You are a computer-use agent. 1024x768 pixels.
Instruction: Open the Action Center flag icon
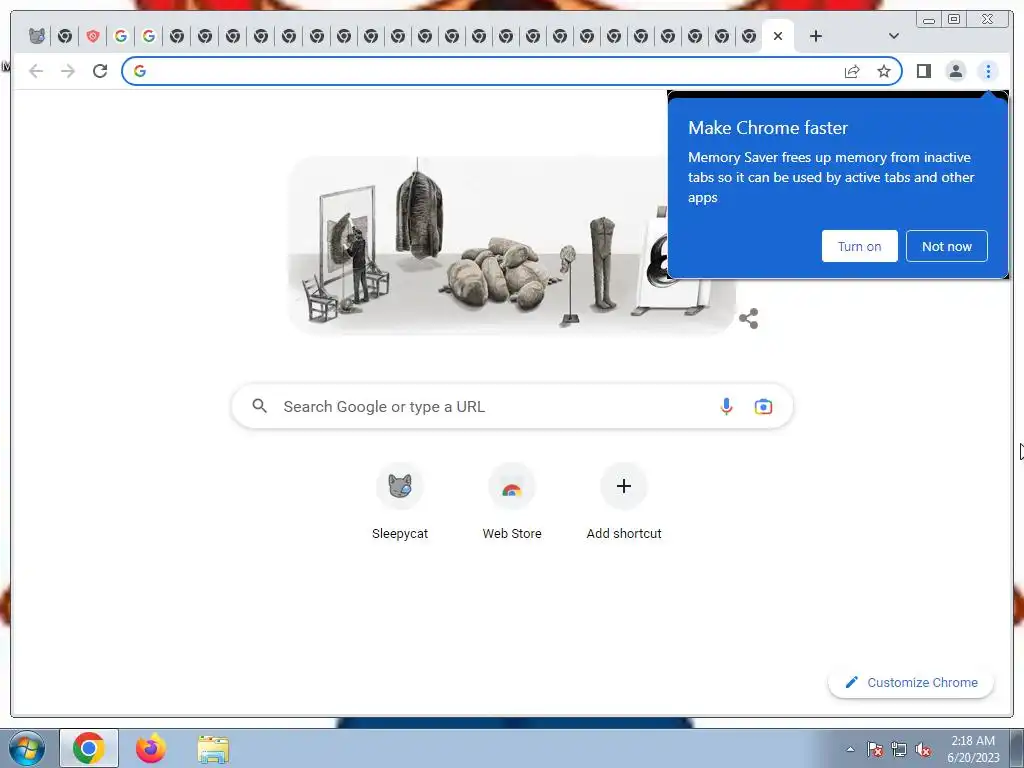pos(875,749)
